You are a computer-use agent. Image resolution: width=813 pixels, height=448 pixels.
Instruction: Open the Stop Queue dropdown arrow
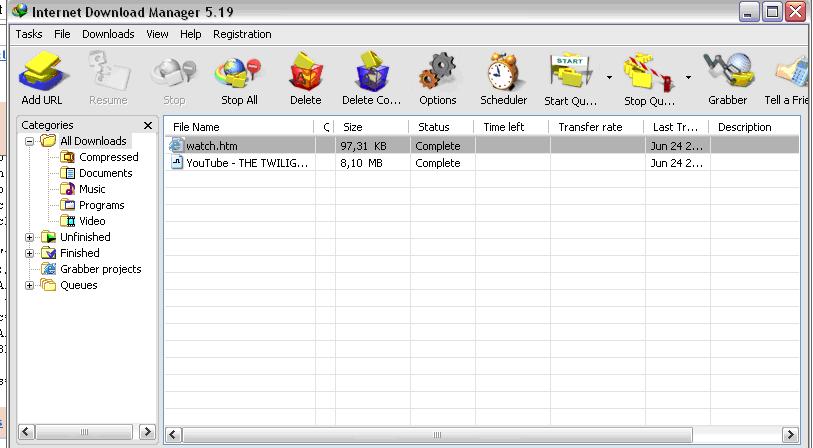[x=688, y=77]
